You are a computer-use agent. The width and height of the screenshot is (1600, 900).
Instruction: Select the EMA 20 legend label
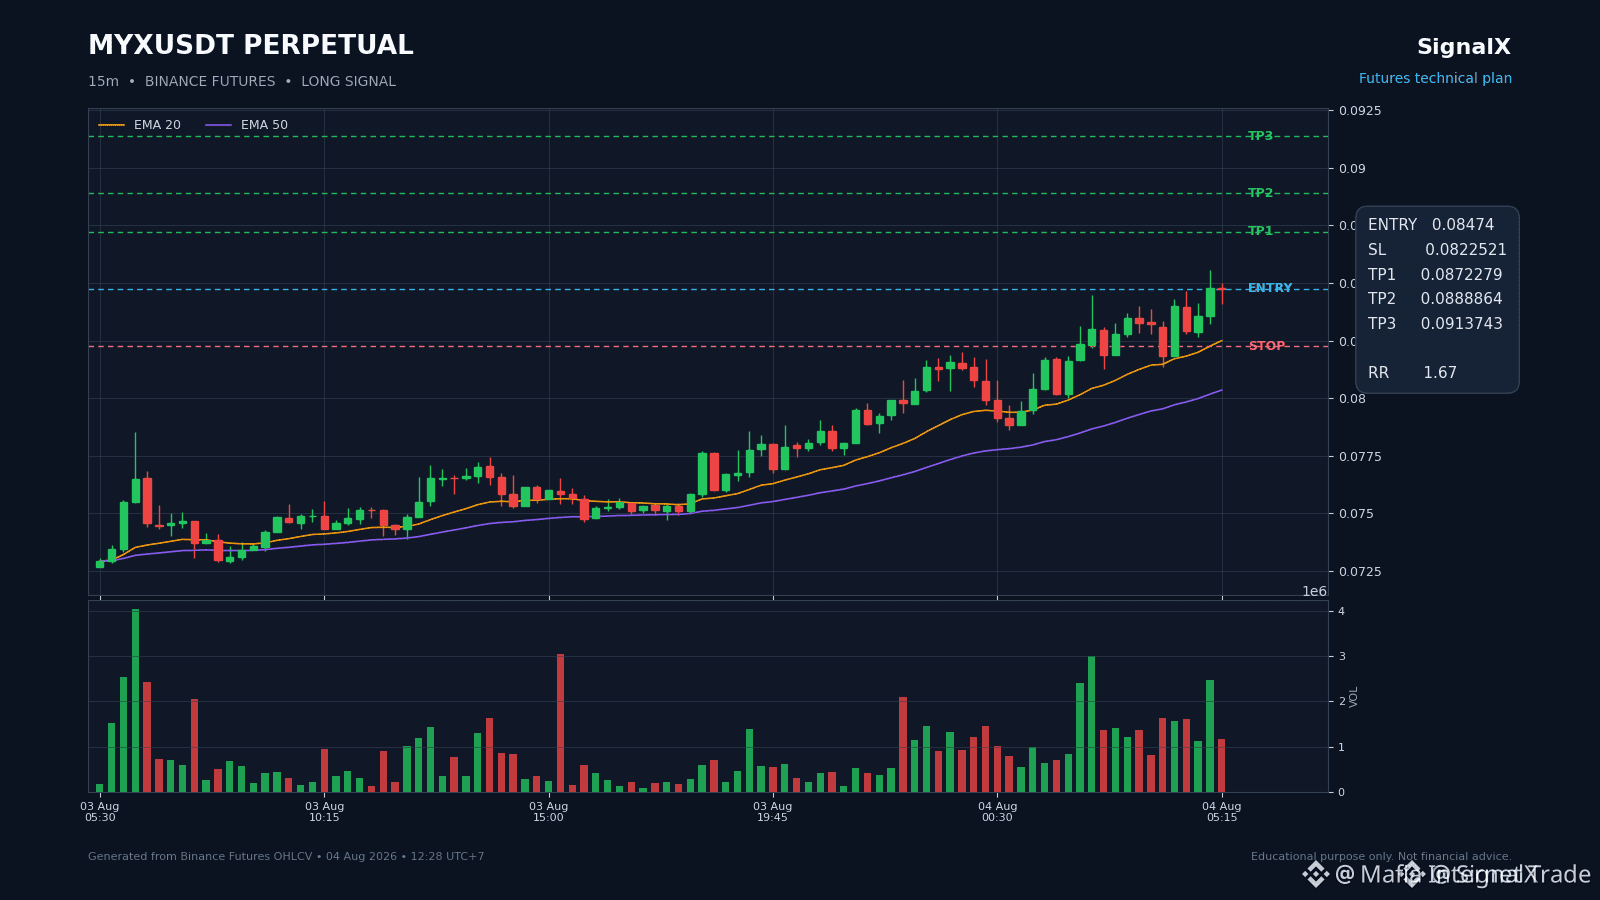(x=157, y=125)
